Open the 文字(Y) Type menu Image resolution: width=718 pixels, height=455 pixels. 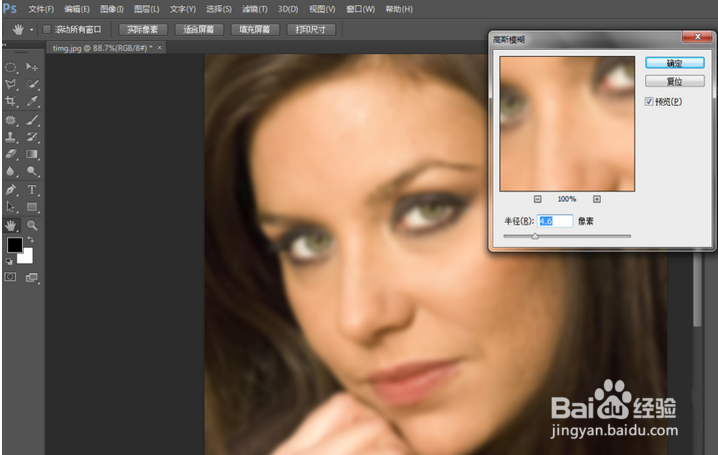click(x=183, y=9)
